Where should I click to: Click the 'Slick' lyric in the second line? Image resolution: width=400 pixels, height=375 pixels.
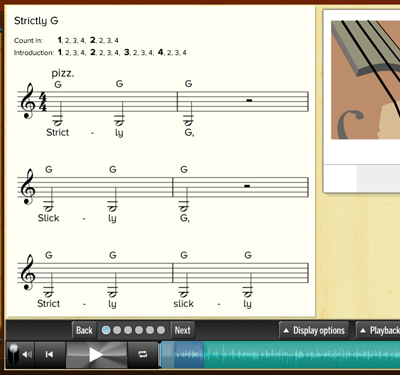tap(48, 218)
